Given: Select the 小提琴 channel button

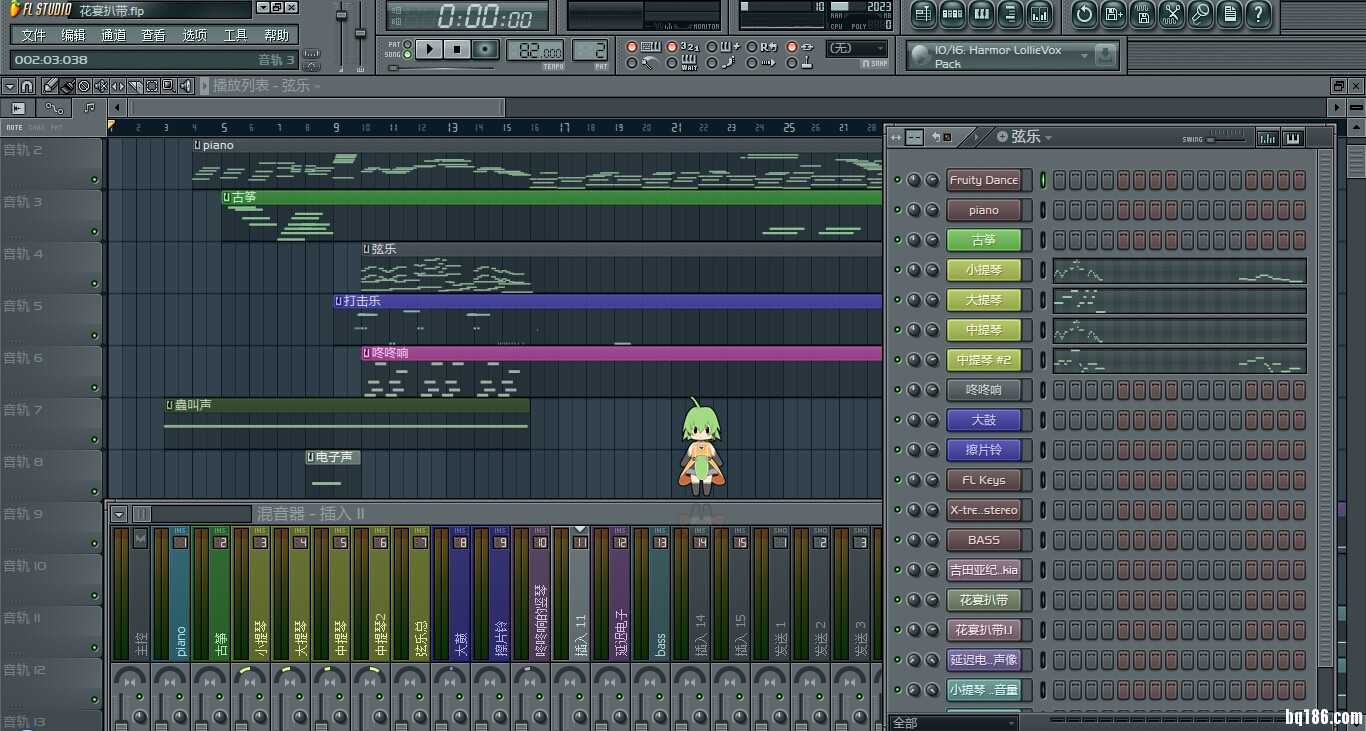Looking at the screenshot, I should [x=984, y=270].
